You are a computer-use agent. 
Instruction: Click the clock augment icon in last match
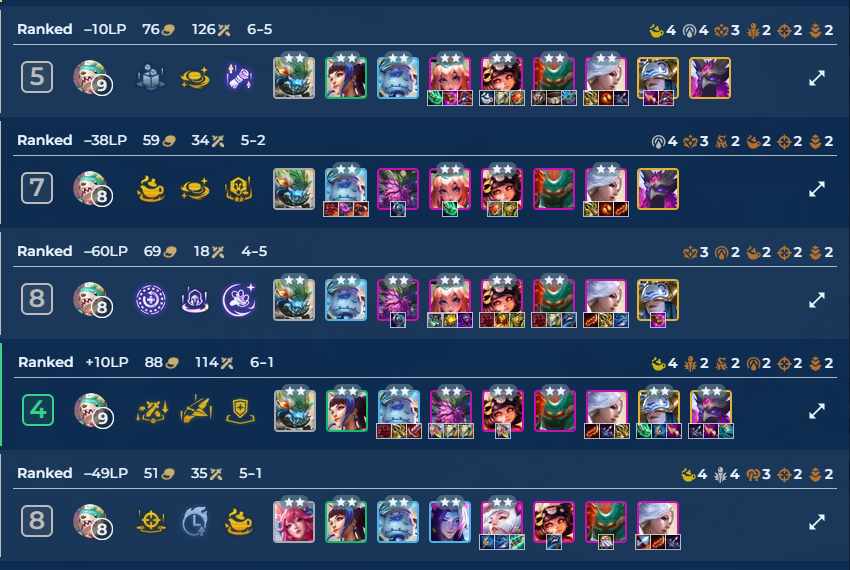point(195,522)
